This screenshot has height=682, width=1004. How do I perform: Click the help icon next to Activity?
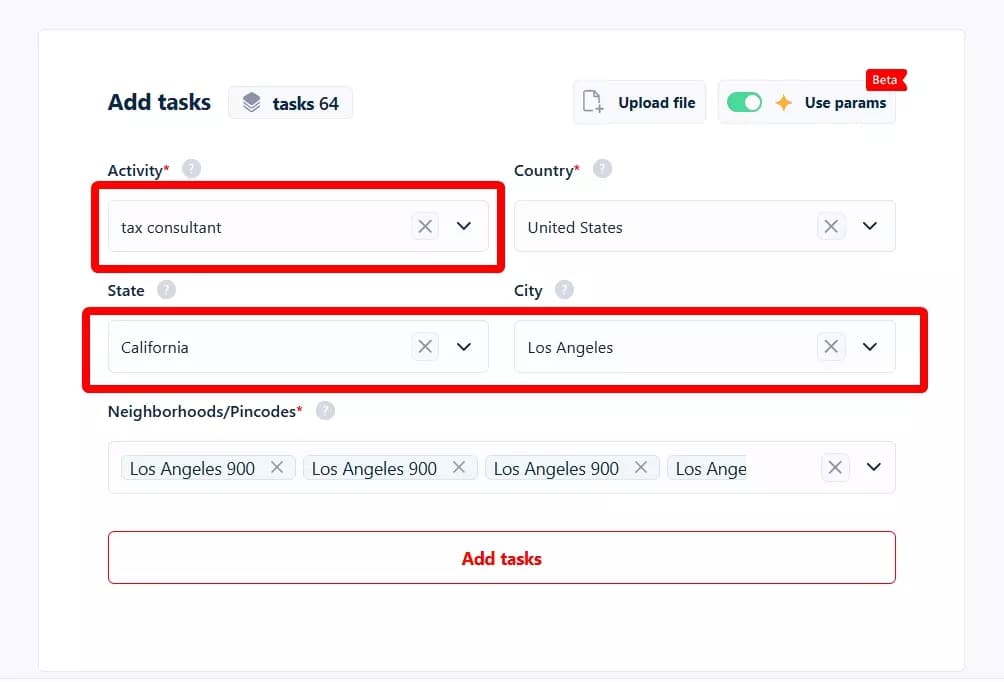[x=191, y=169]
